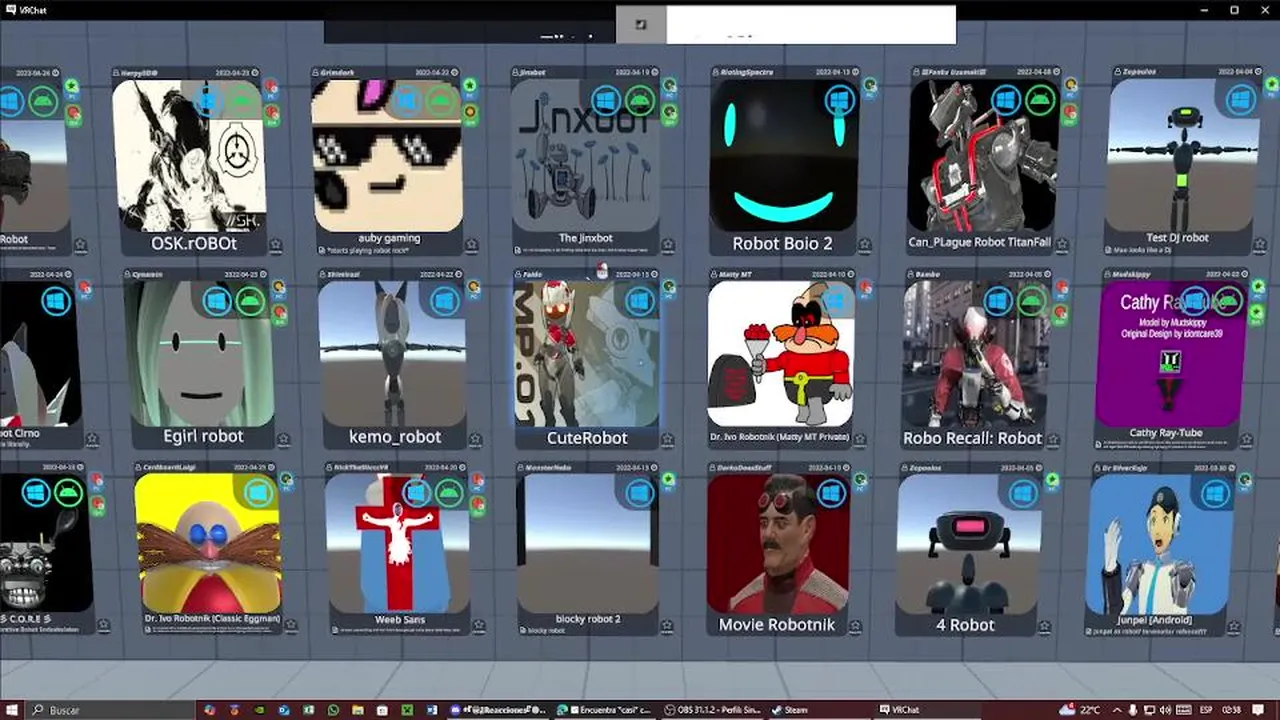Select the Robo Recall: Robot thumbnail
1280x720 pixels.
pyautogui.click(x=976, y=354)
